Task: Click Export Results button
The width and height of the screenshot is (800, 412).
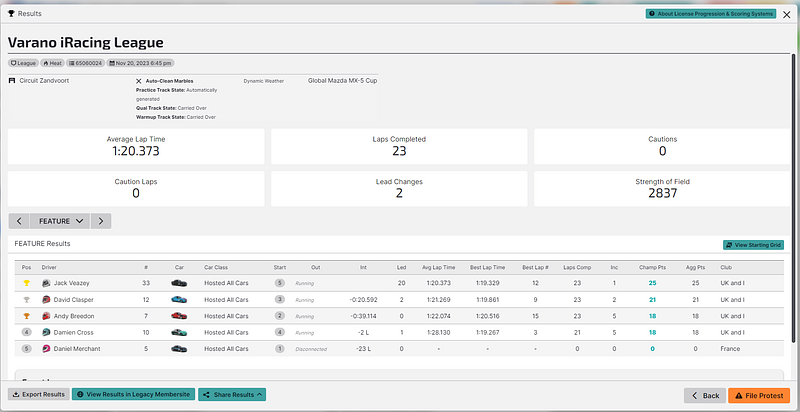Action: coord(39,394)
